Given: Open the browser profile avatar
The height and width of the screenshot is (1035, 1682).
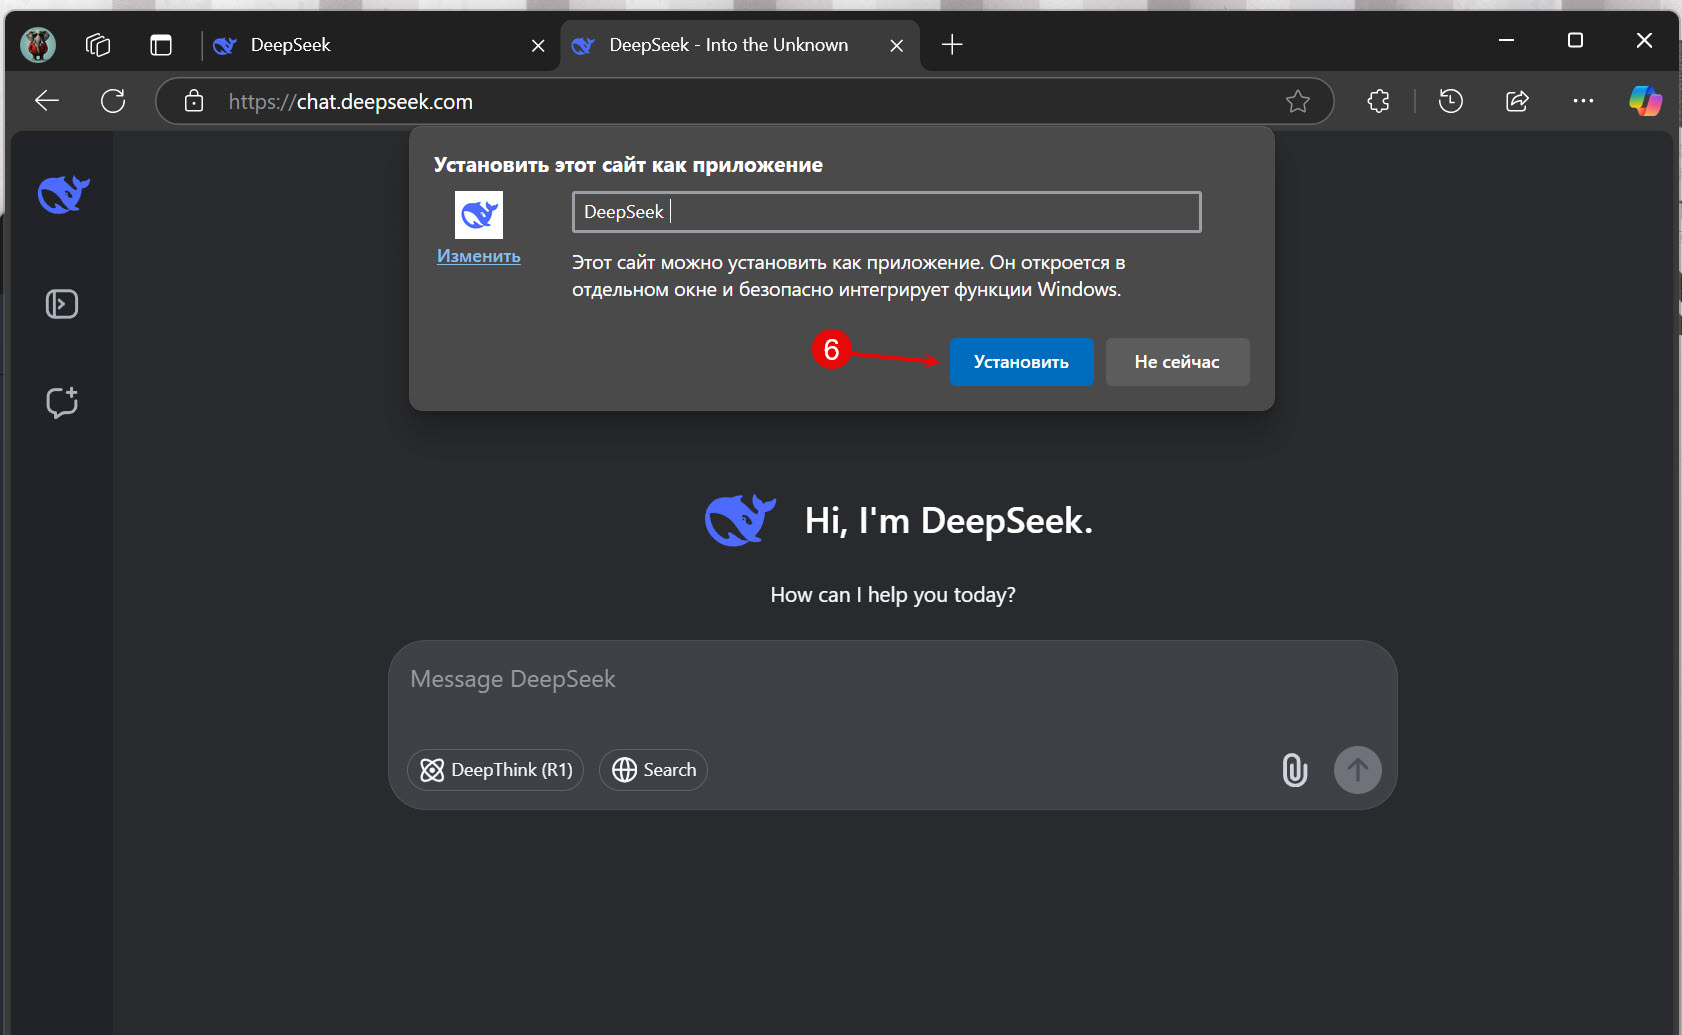Looking at the screenshot, I should 38,45.
